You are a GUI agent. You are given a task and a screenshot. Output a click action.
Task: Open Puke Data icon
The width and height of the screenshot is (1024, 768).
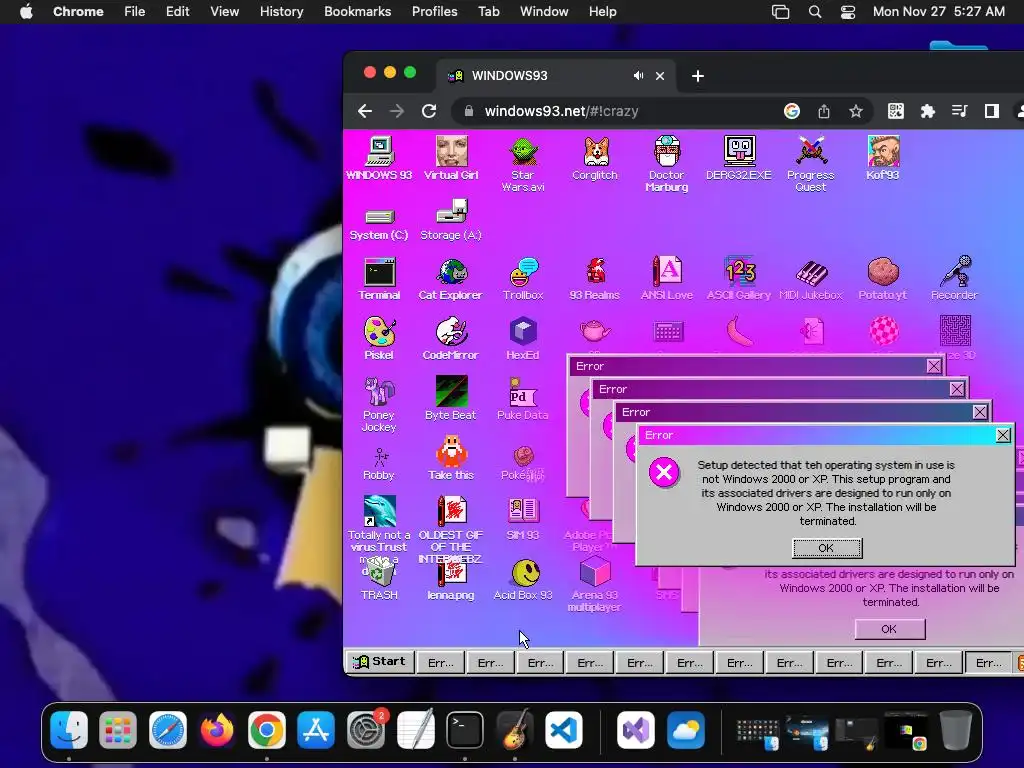[523, 398]
